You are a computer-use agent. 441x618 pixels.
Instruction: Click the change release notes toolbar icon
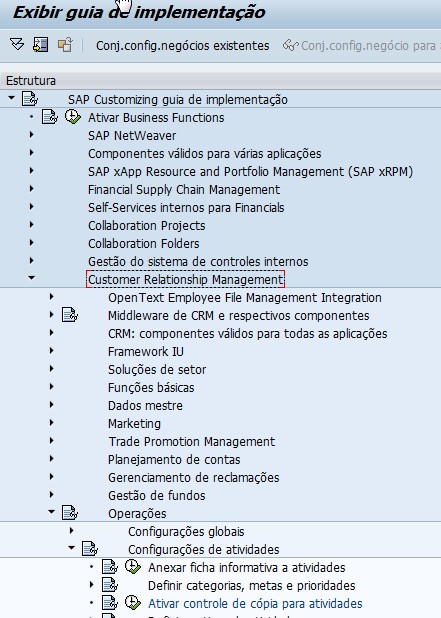[65, 45]
